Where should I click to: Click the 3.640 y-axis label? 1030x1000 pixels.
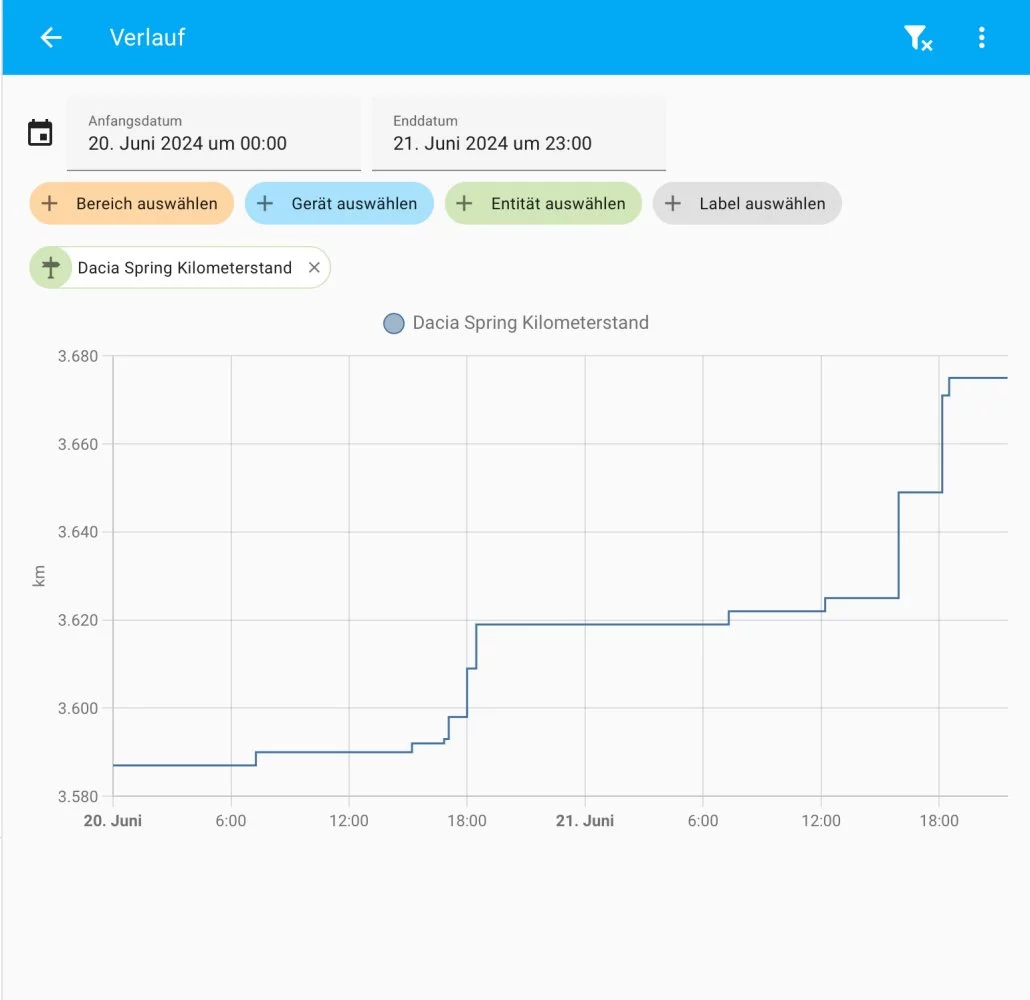[x=78, y=532]
